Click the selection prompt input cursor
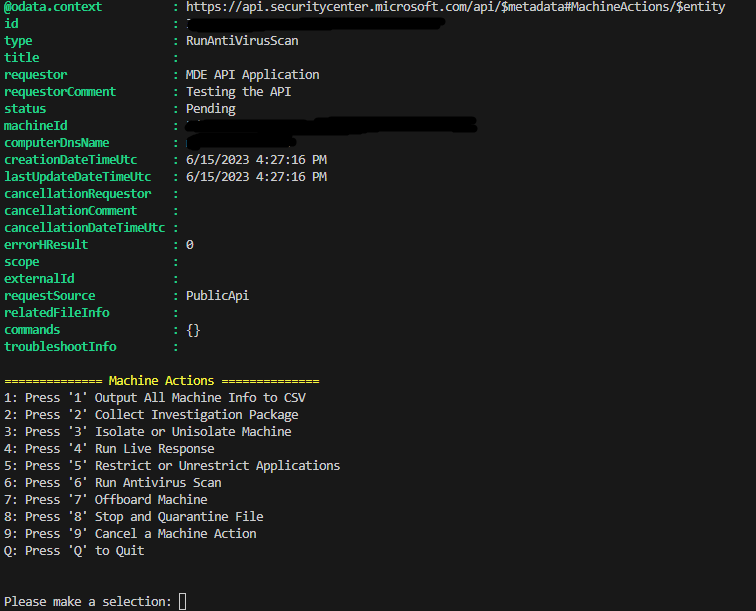This screenshot has height=611, width=756. [x=182, y=601]
